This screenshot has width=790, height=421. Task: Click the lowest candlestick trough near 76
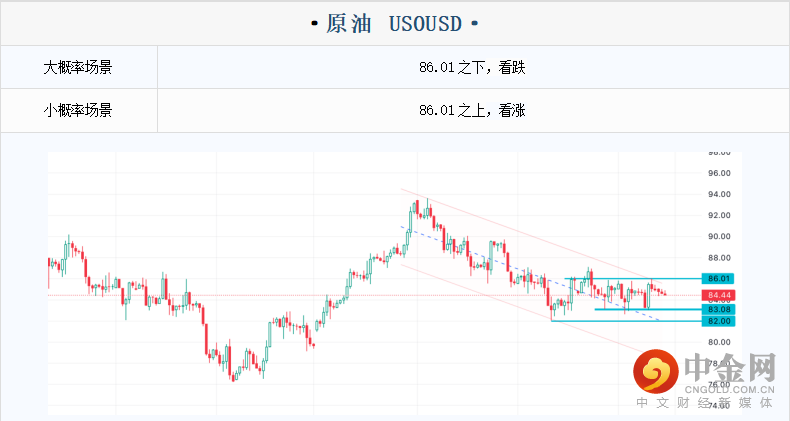234,378
